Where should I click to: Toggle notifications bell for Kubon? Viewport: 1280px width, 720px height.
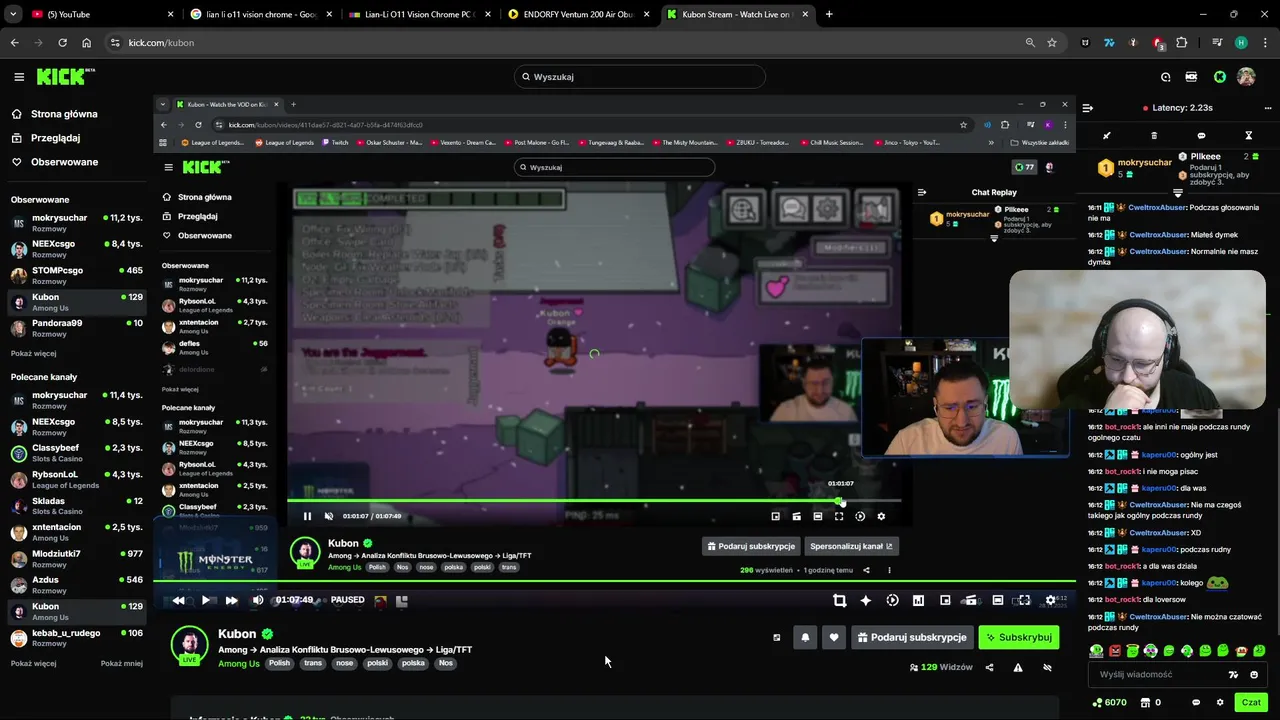805,637
